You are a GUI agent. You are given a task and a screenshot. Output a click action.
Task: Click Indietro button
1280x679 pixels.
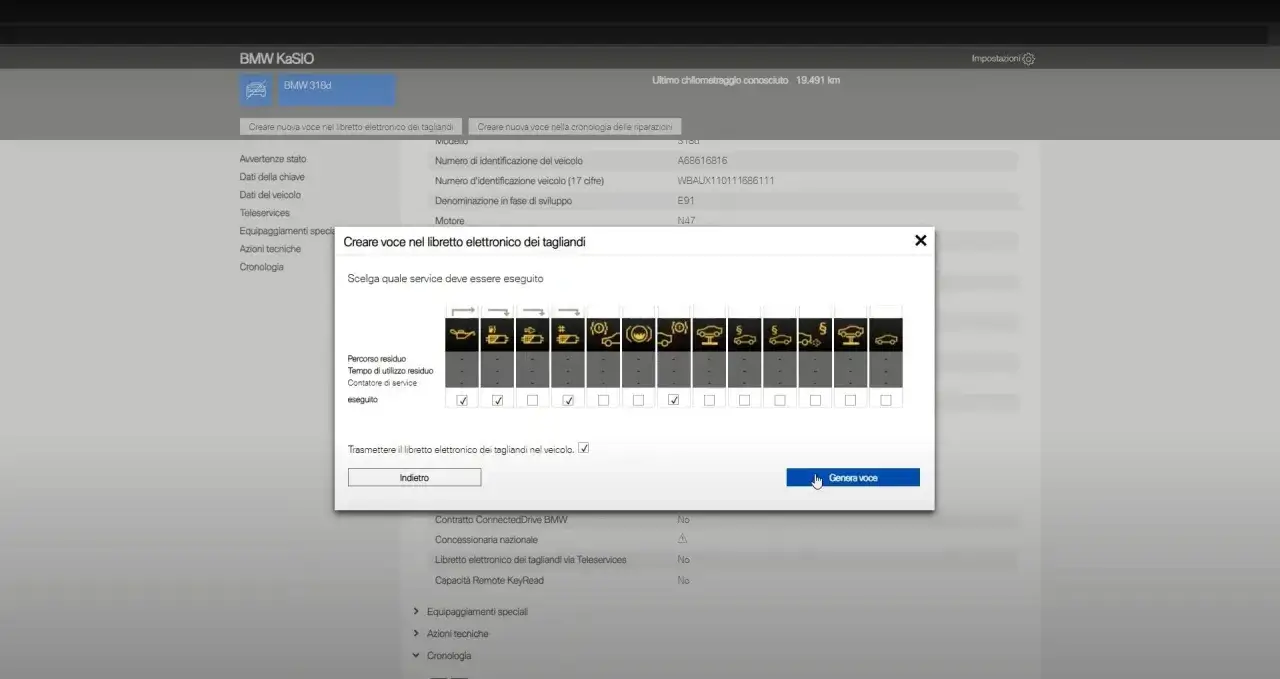(414, 478)
